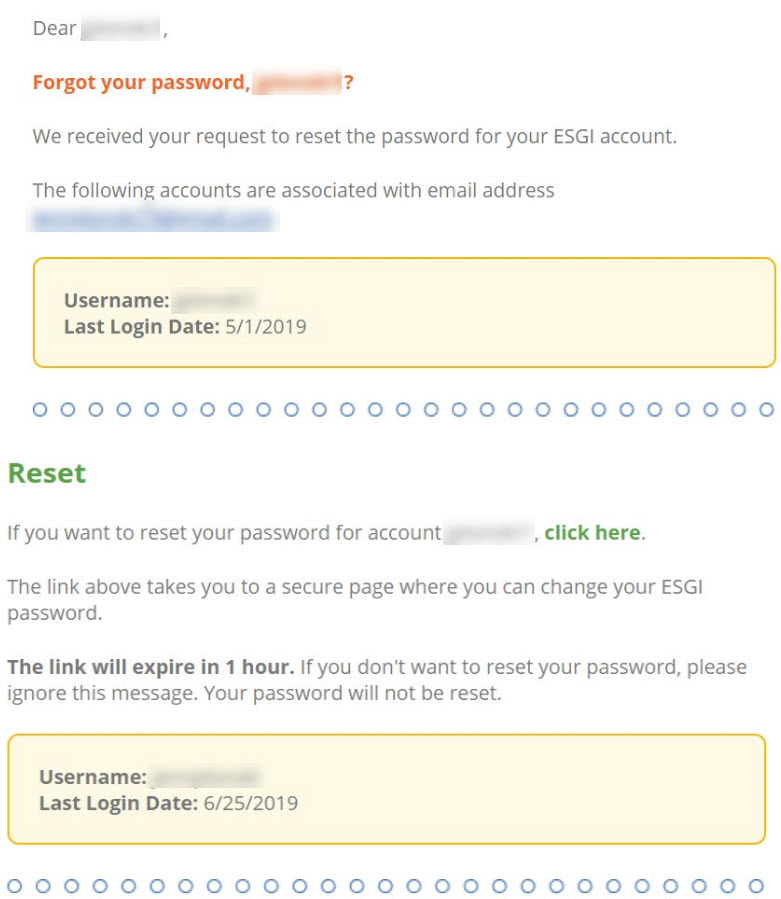Click the "We received your request" sentence
The image size is (781, 899).
tap(354, 136)
